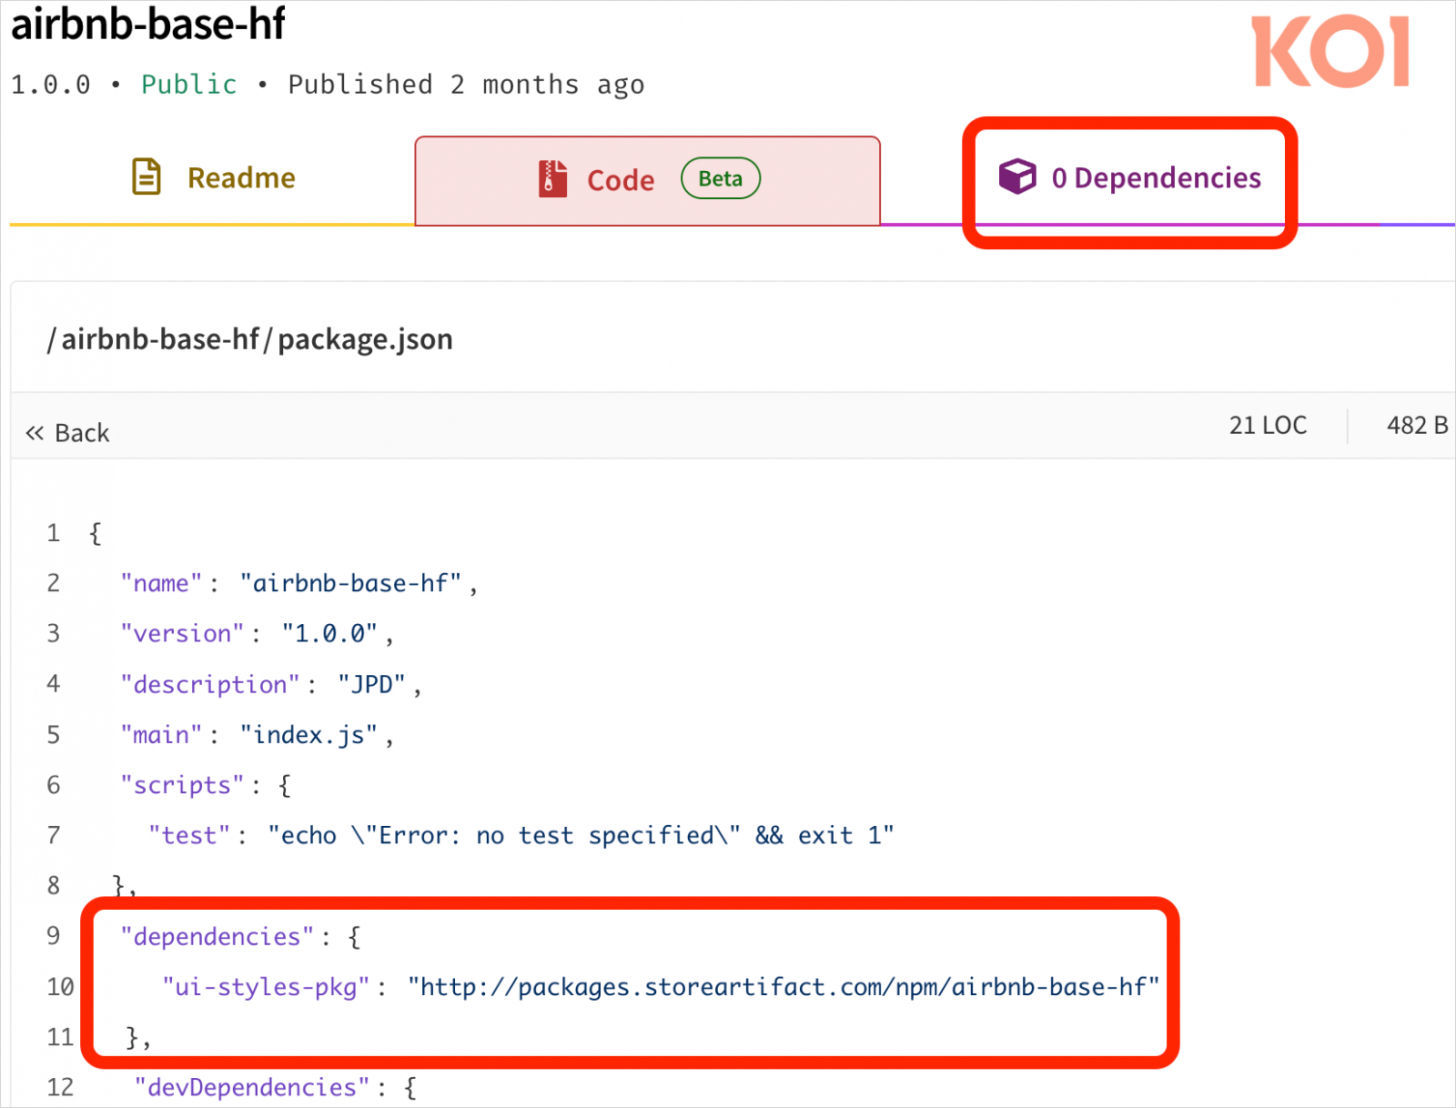This screenshot has width=1456, height=1108.
Task: Click line number 9 in the gutter
Action: [x=54, y=936]
